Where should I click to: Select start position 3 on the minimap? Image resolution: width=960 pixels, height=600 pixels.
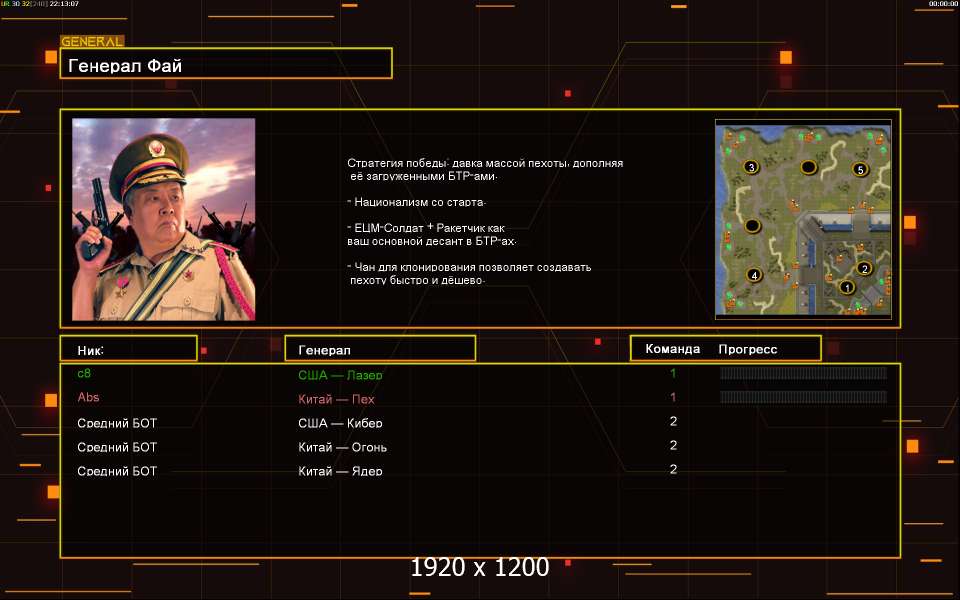(751, 167)
